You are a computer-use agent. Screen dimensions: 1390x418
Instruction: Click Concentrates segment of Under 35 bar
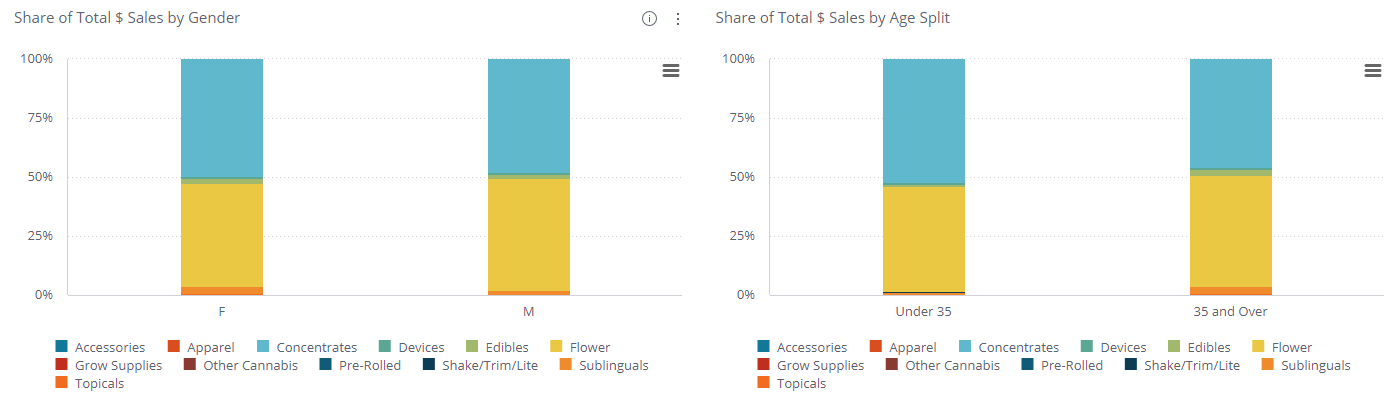point(924,120)
